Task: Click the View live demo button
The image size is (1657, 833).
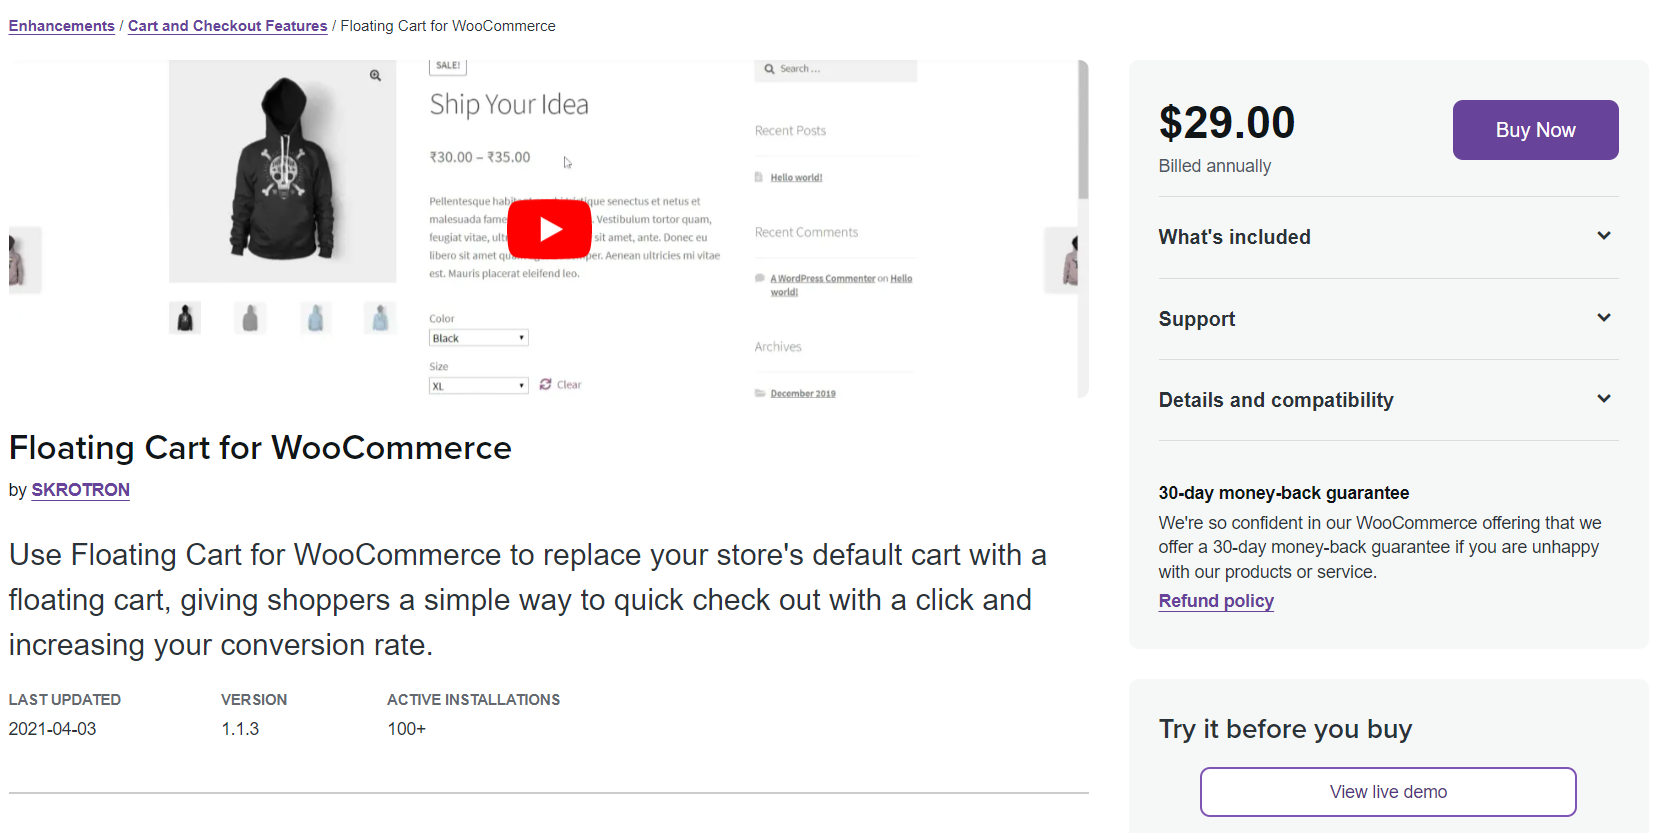Action: [x=1387, y=791]
